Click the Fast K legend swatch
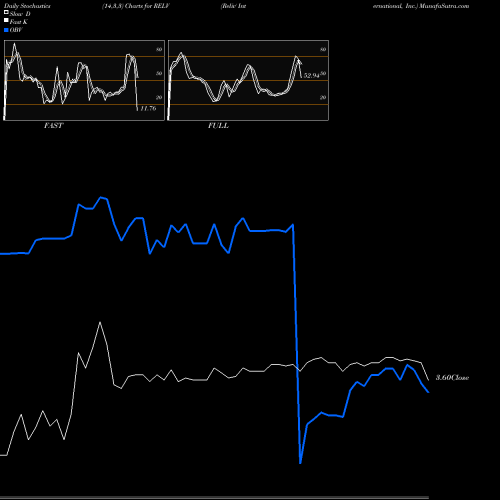 [6, 21]
